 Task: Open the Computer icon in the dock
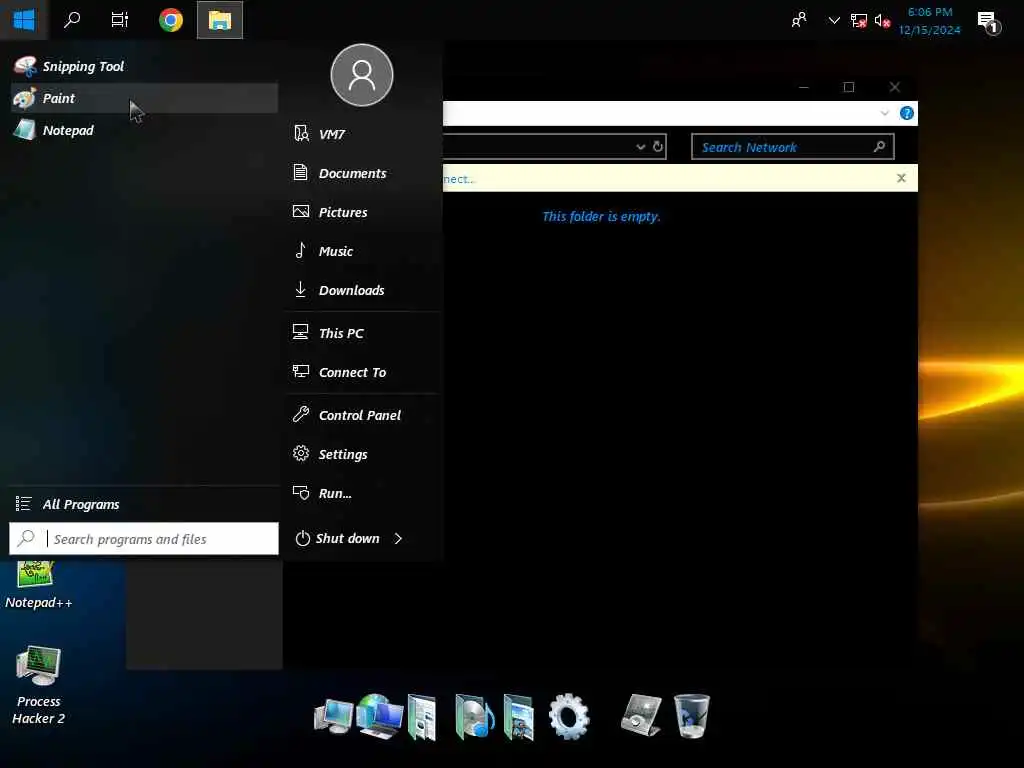tap(333, 717)
